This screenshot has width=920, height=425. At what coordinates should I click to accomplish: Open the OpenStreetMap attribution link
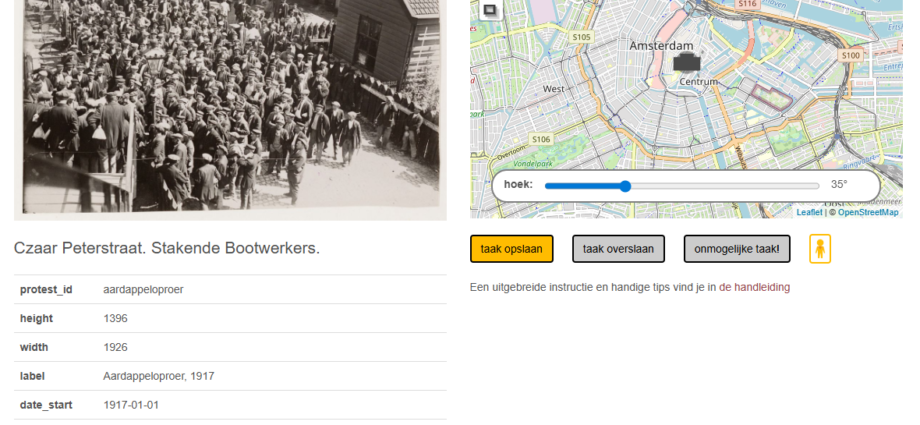[x=868, y=212]
